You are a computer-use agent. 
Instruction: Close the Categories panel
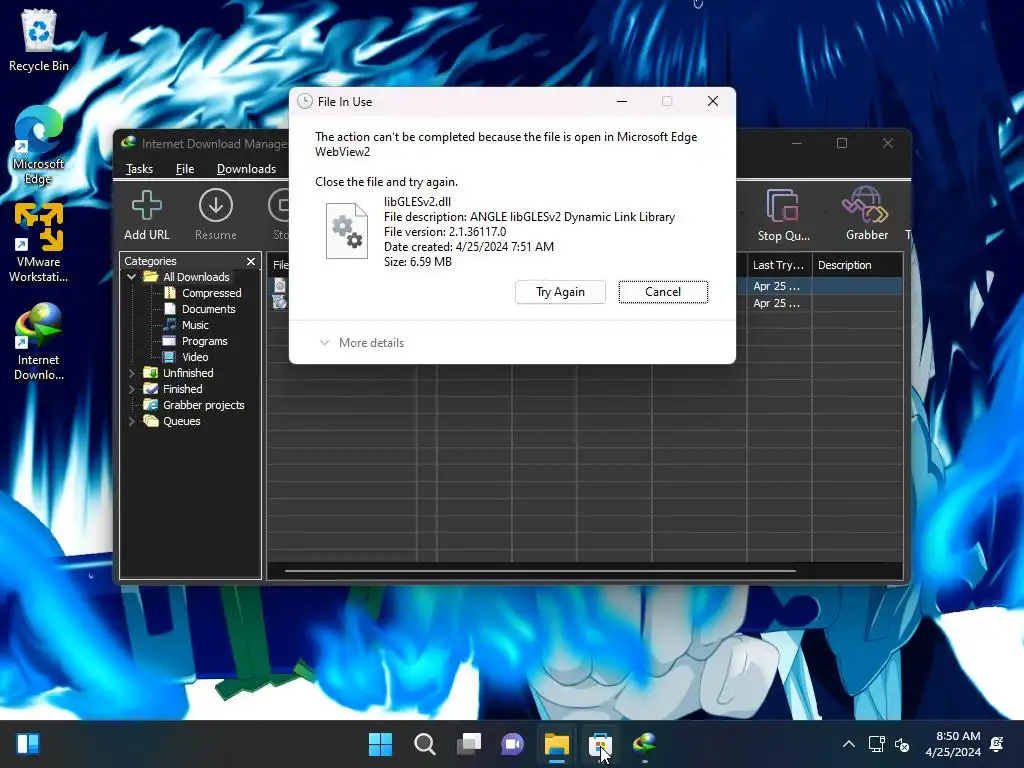tap(251, 261)
